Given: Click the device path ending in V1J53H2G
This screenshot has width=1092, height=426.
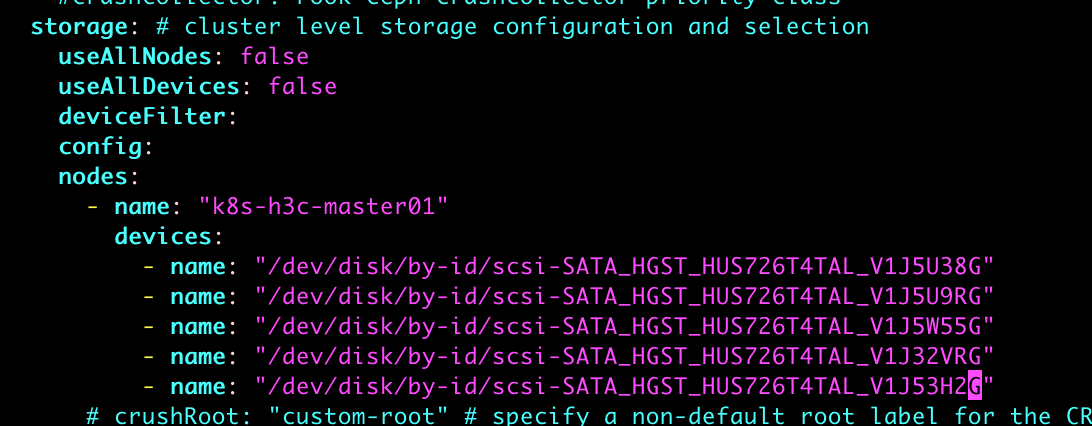Looking at the screenshot, I should click(624, 386).
